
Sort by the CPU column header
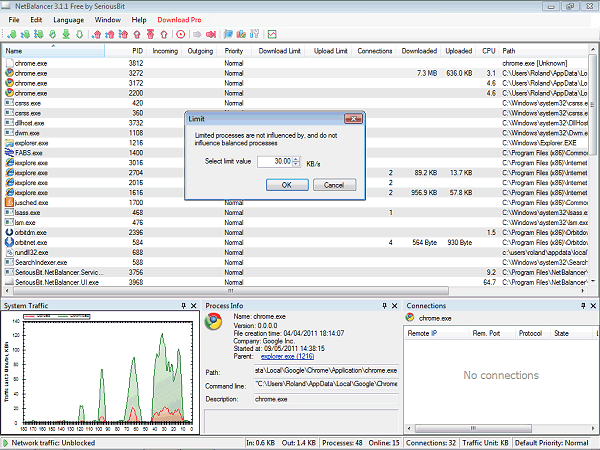coord(488,51)
